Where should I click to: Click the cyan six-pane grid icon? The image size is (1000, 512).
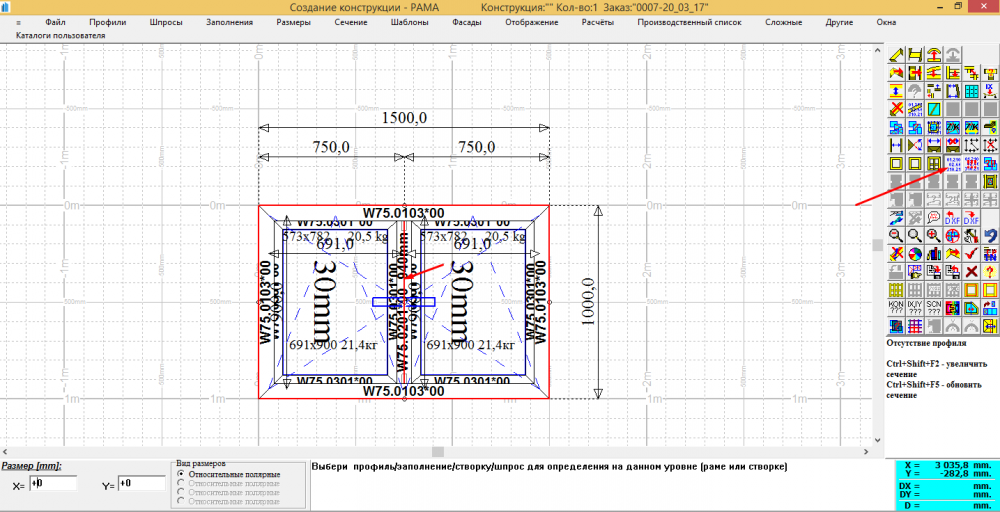[972, 91]
